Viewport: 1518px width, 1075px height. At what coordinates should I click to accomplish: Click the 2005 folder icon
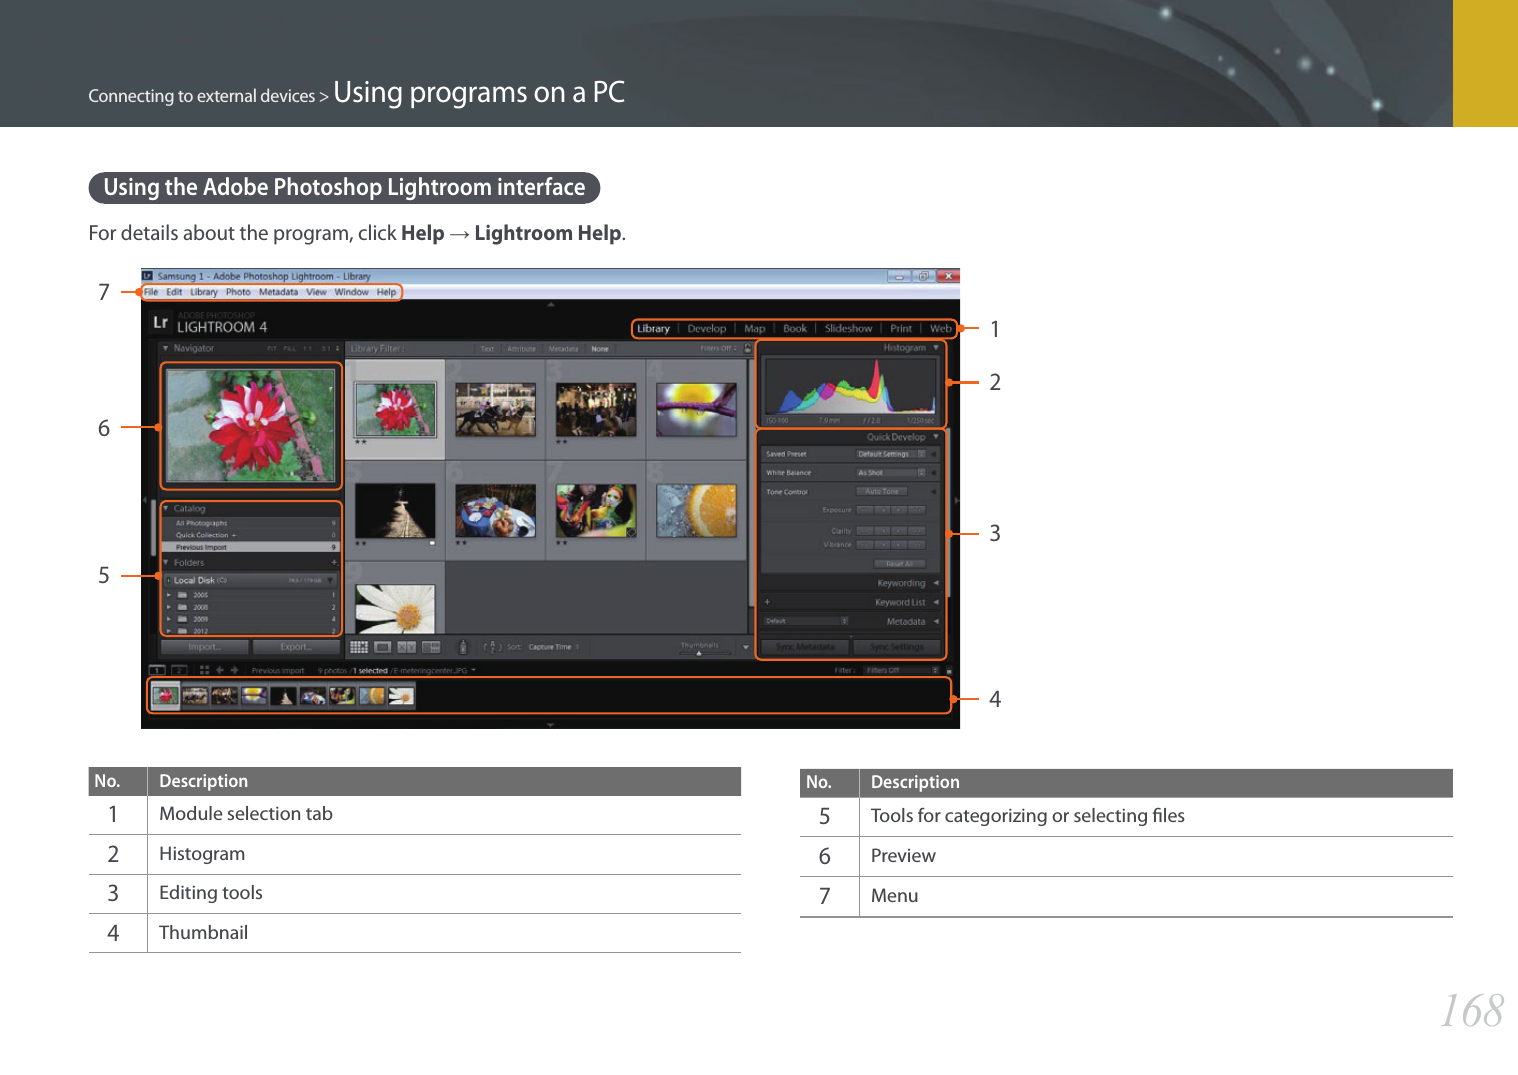click(183, 595)
